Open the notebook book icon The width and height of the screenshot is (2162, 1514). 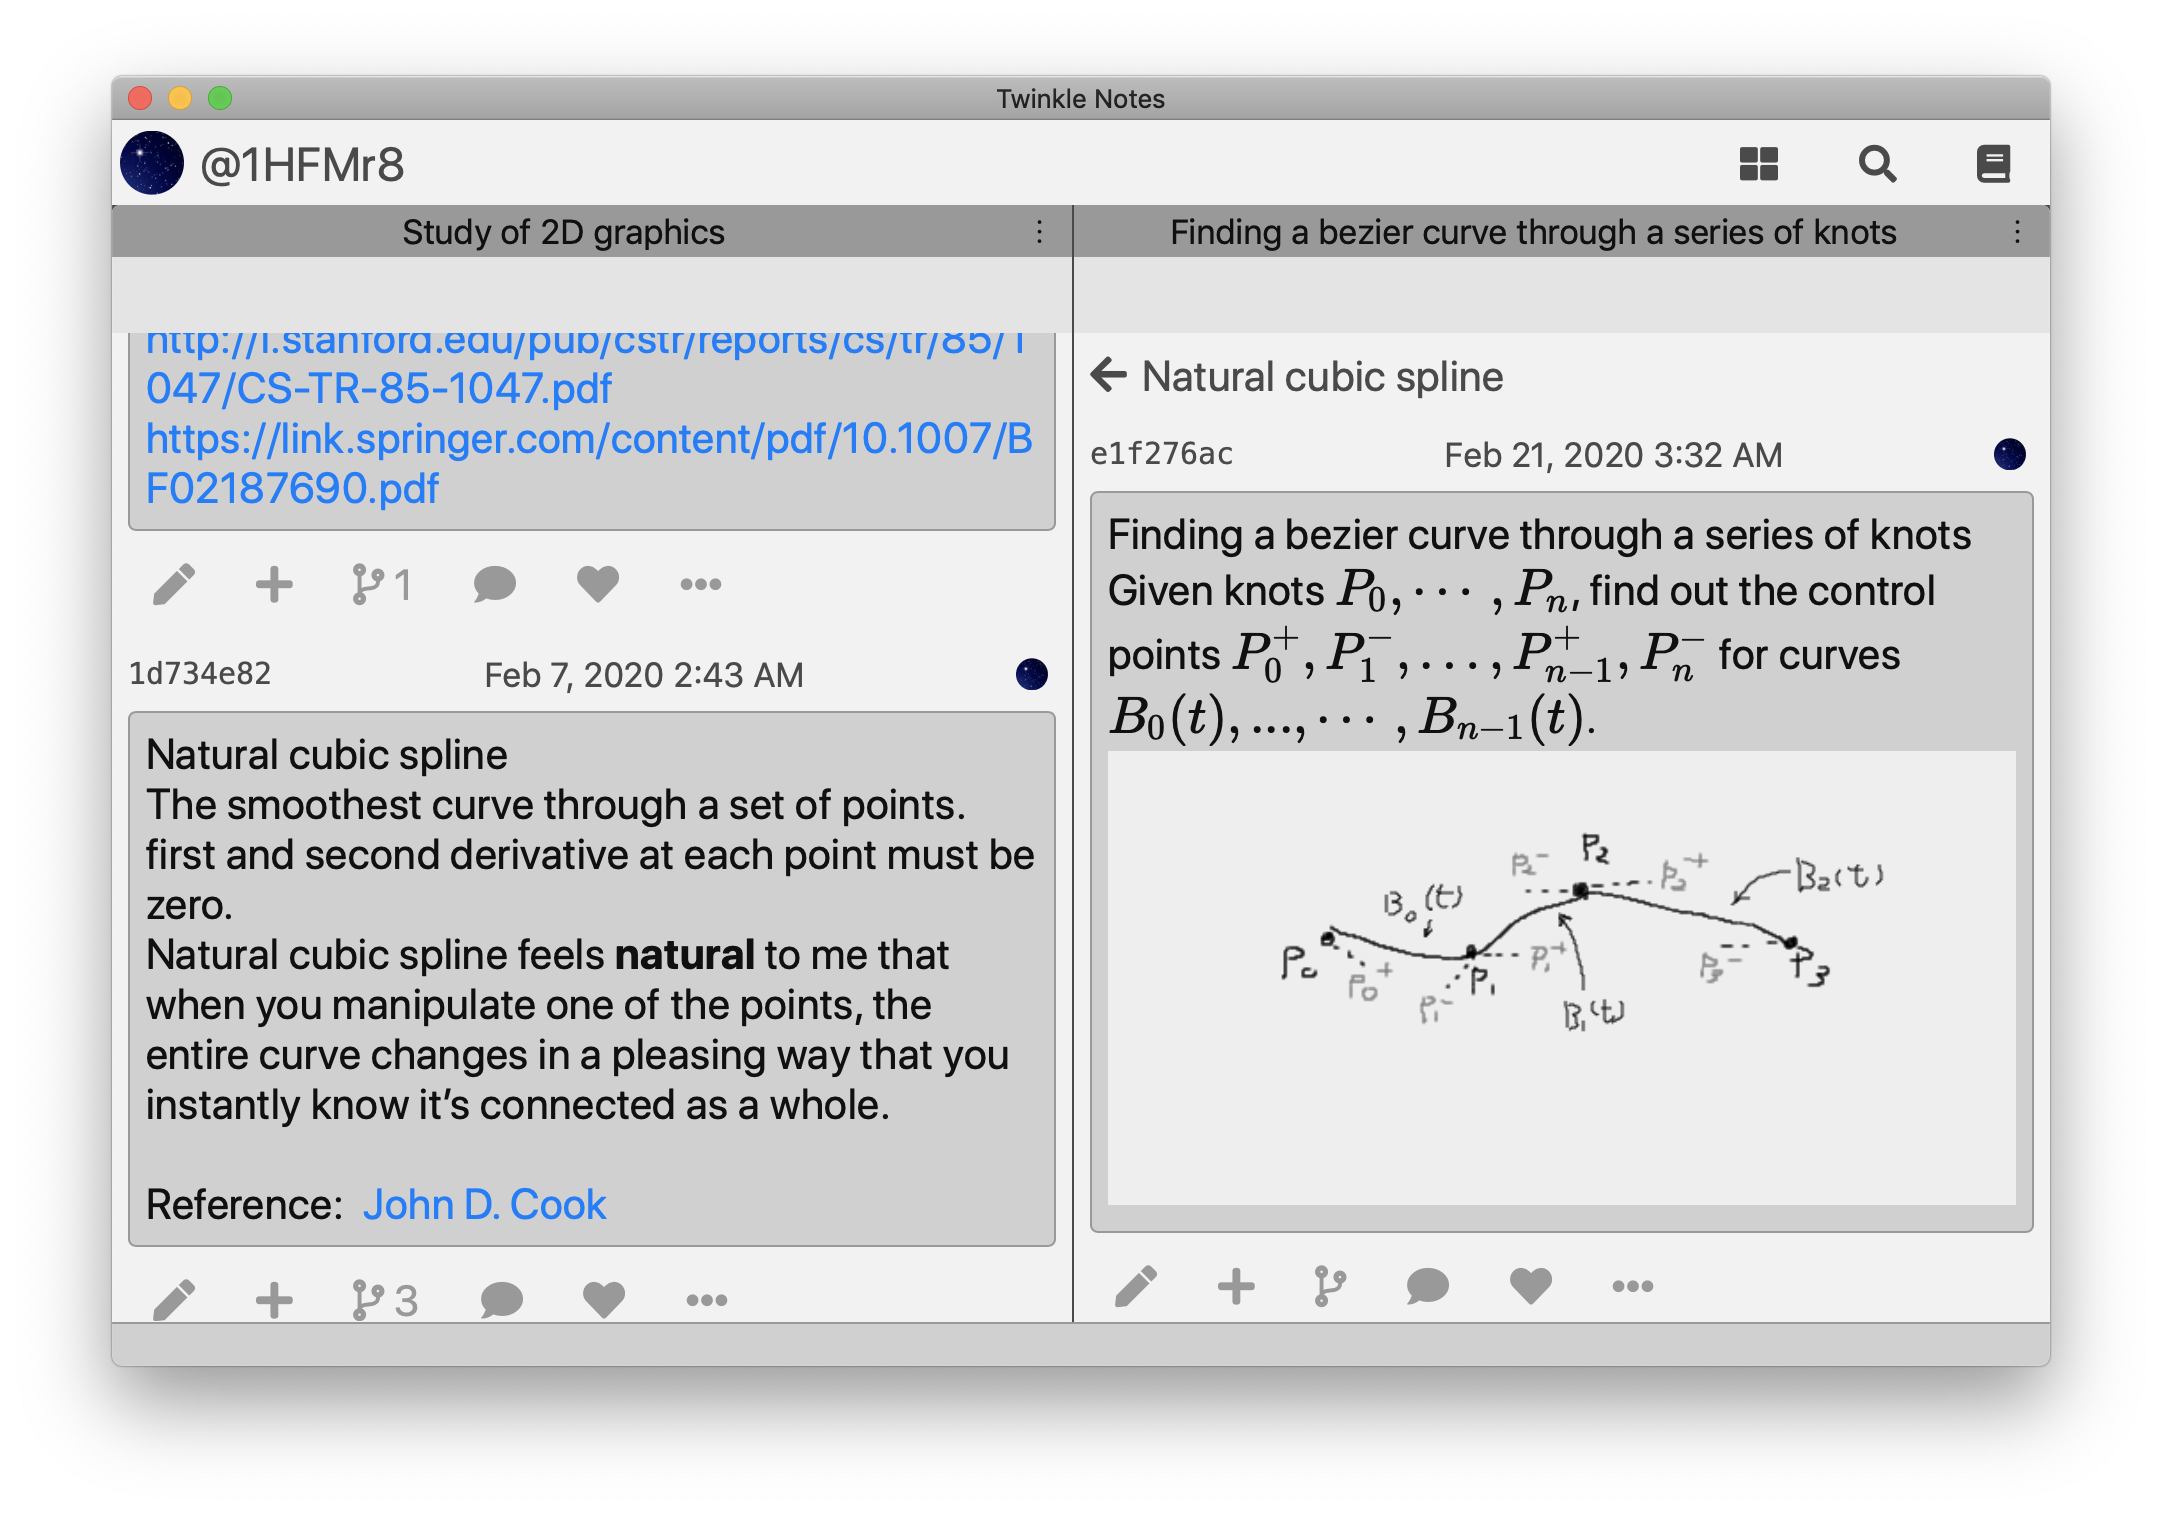[1993, 164]
